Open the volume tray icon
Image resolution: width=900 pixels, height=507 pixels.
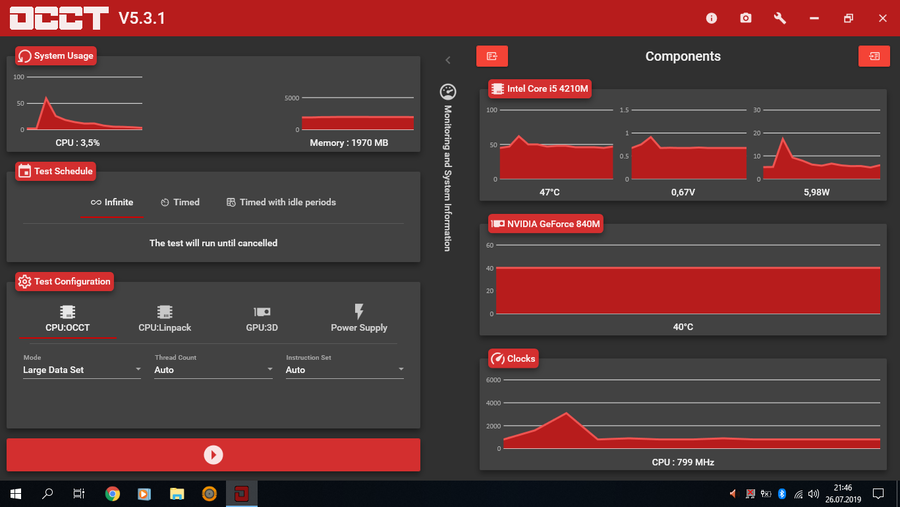click(813, 494)
